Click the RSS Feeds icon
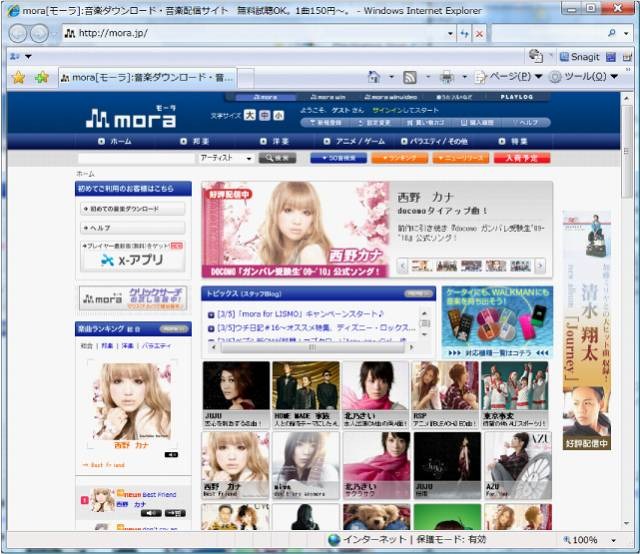 (x=410, y=77)
